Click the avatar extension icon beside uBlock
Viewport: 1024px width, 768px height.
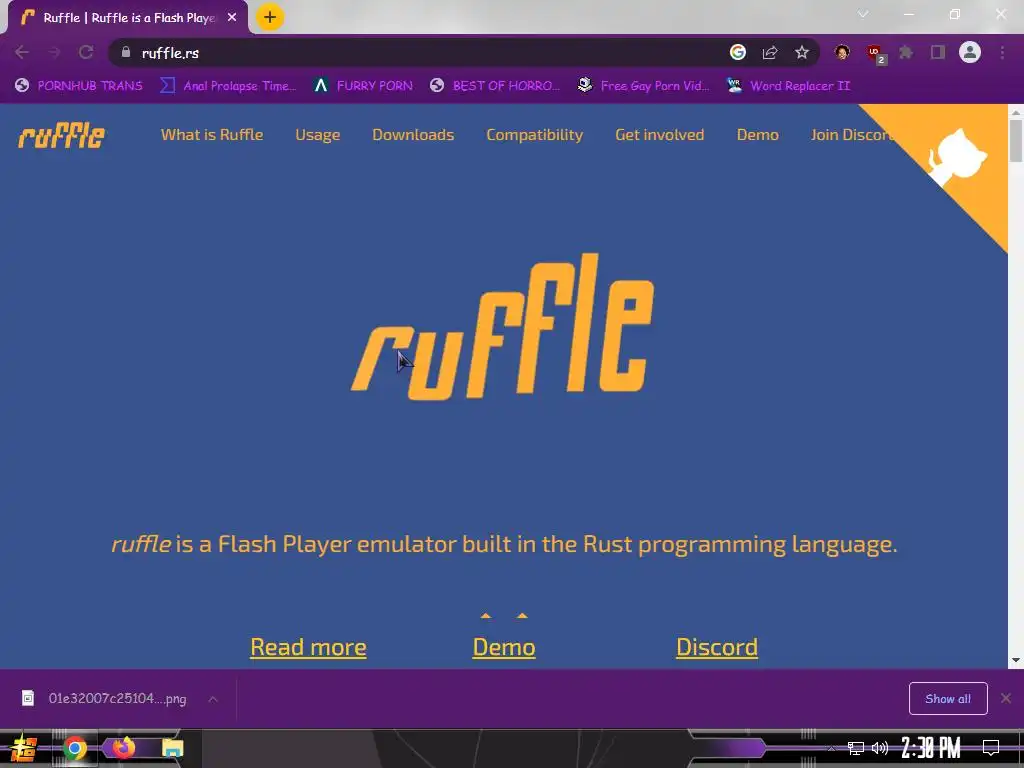pyautogui.click(x=842, y=52)
